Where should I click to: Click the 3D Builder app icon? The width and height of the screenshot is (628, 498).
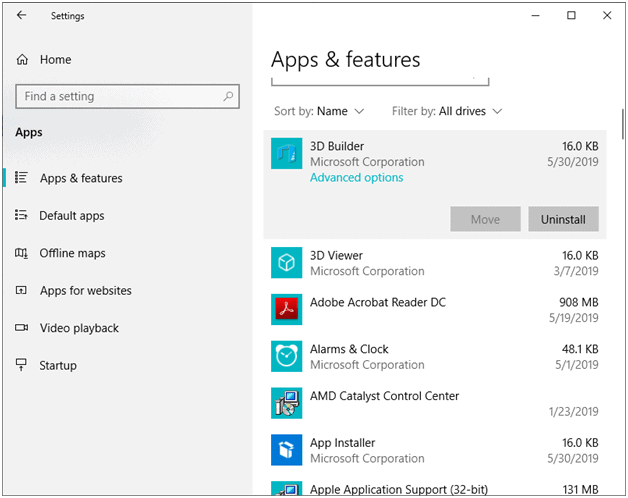[286, 153]
